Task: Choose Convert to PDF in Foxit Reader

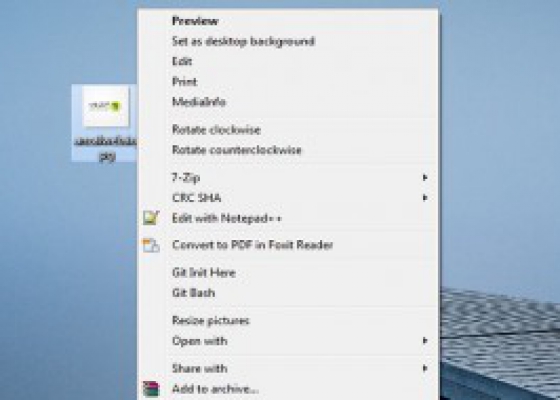Action: [x=252, y=245]
